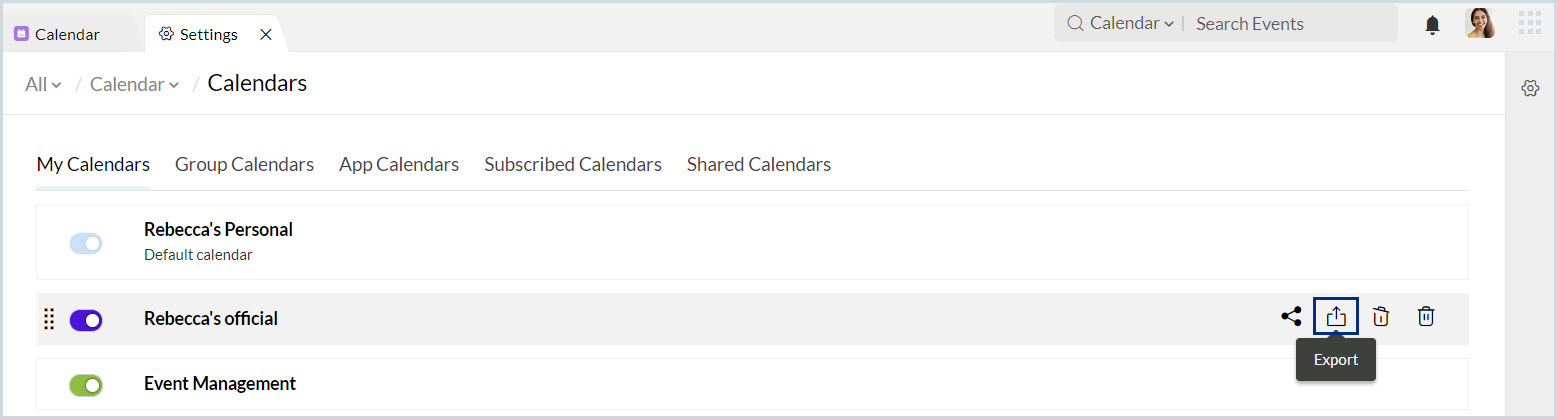Expand the All breadcrumb dropdown
Screen dimensions: 1557x419
click(x=43, y=85)
